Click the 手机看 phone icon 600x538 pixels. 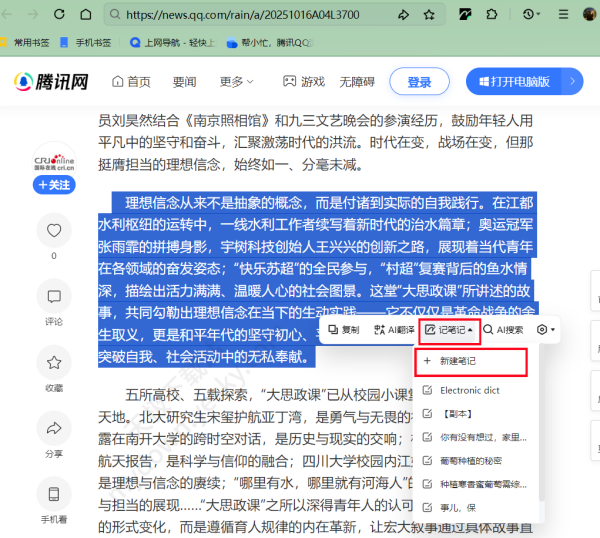(54, 494)
